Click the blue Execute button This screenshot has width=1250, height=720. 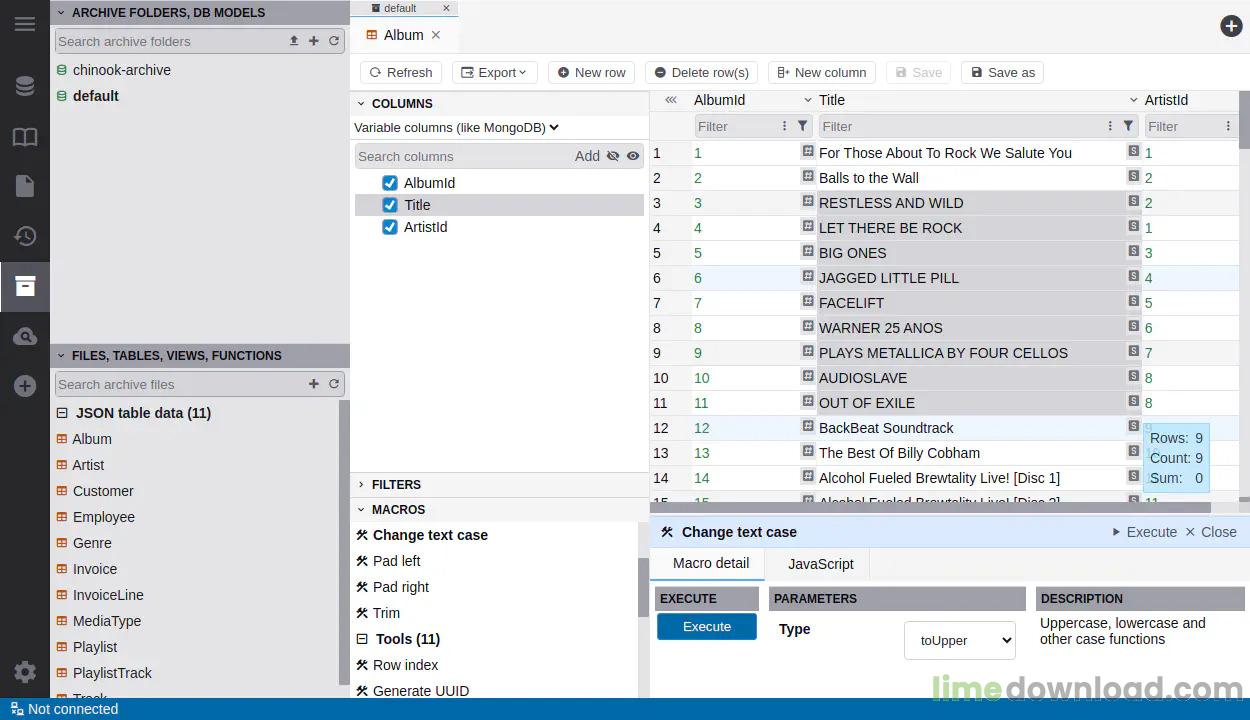(x=707, y=627)
